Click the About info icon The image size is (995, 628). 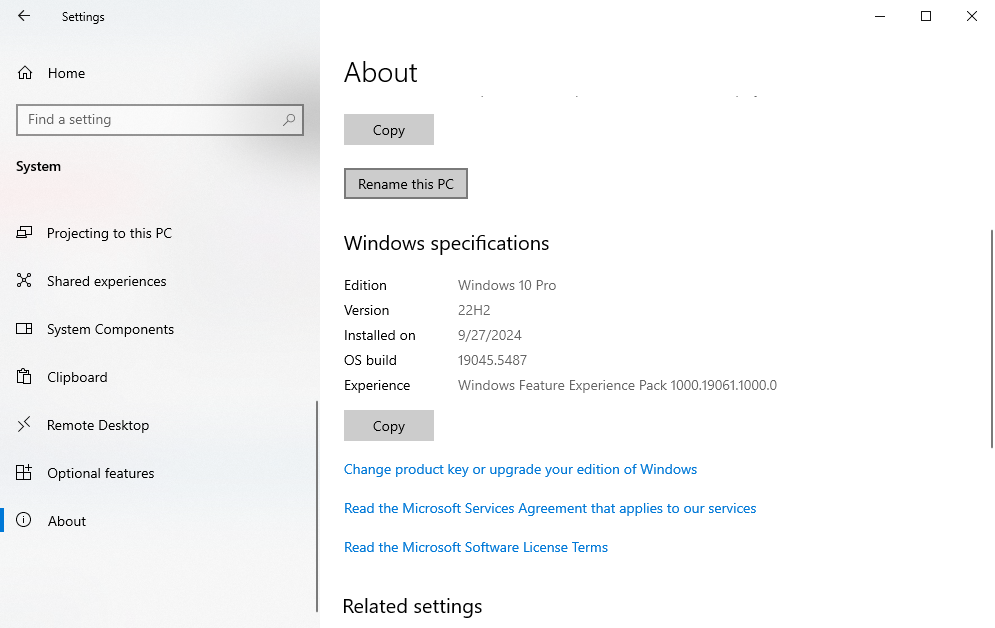[x=23, y=520]
